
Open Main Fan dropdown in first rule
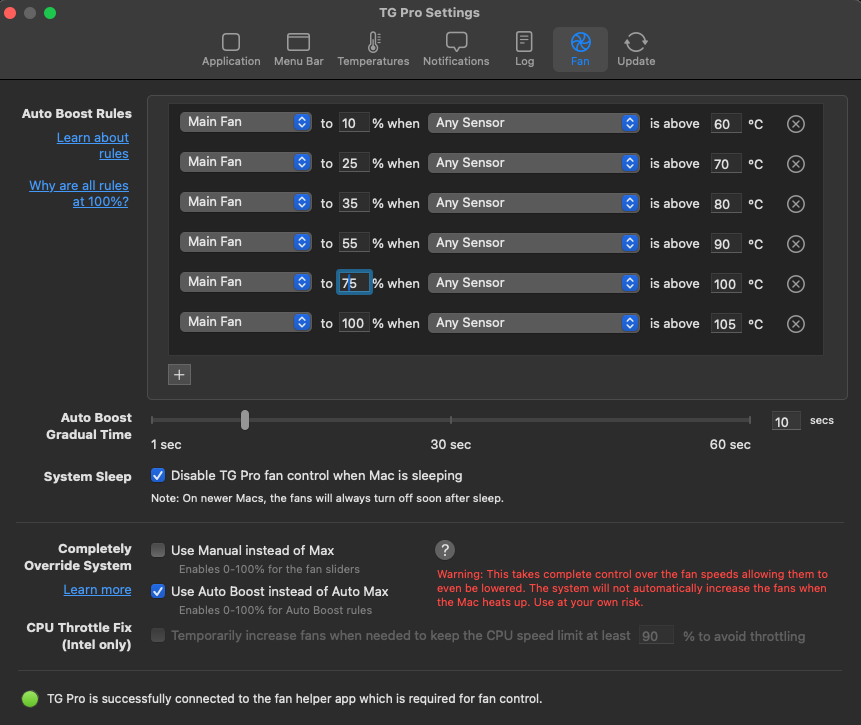246,122
